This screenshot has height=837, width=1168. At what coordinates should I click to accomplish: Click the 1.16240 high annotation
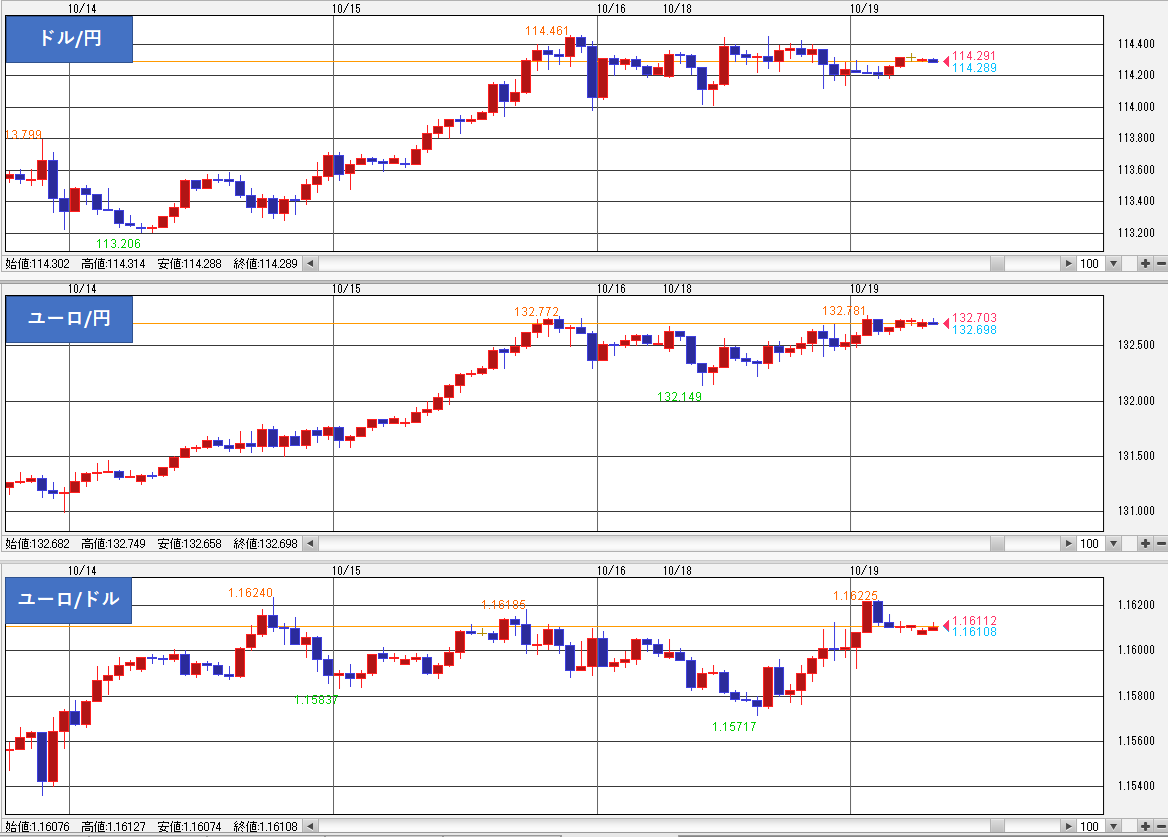[250, 593]
